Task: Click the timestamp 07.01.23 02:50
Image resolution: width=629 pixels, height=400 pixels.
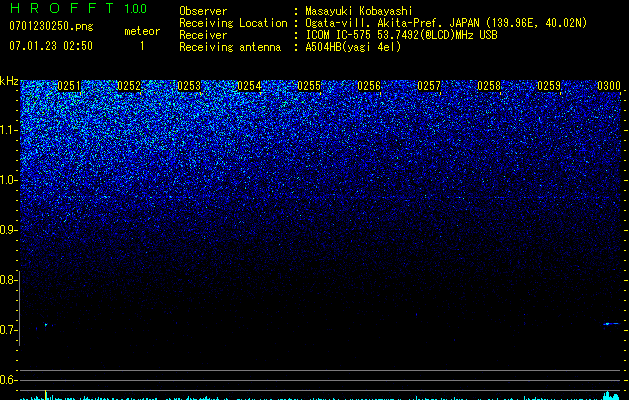Action: (x=51, y=46)
